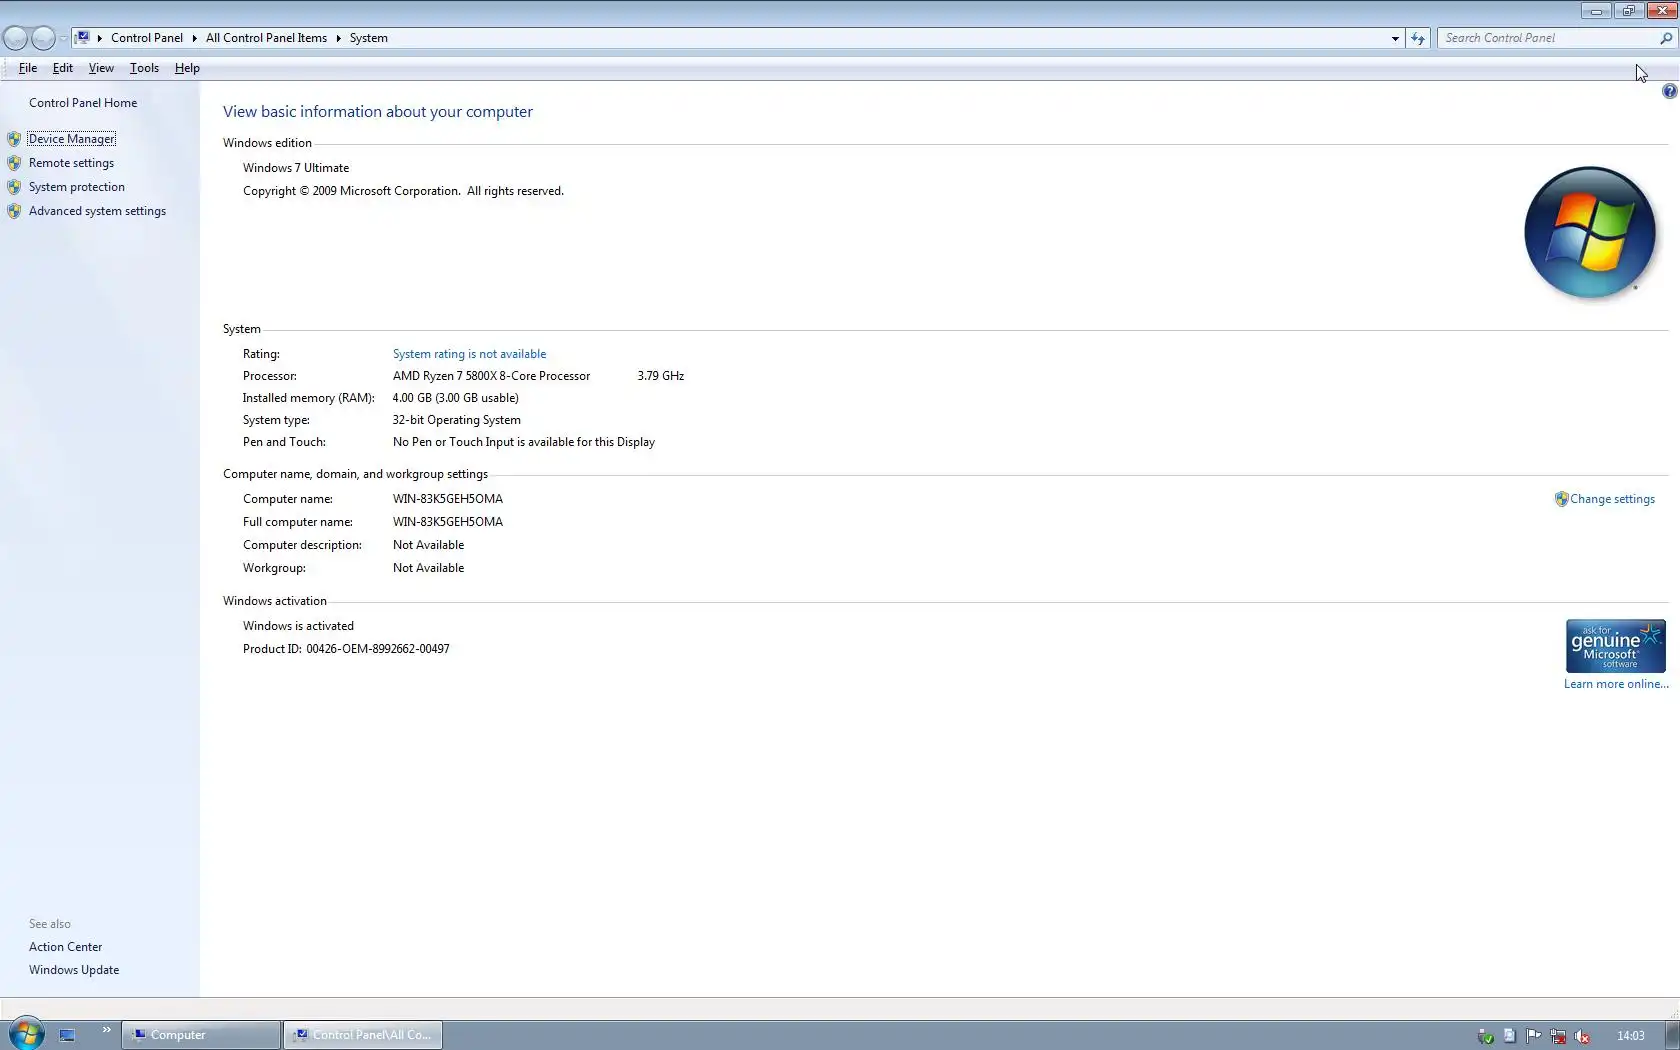This screenshot has height=1050, width=1680.
Task: Open the View menu
Action: coord(101,68)
